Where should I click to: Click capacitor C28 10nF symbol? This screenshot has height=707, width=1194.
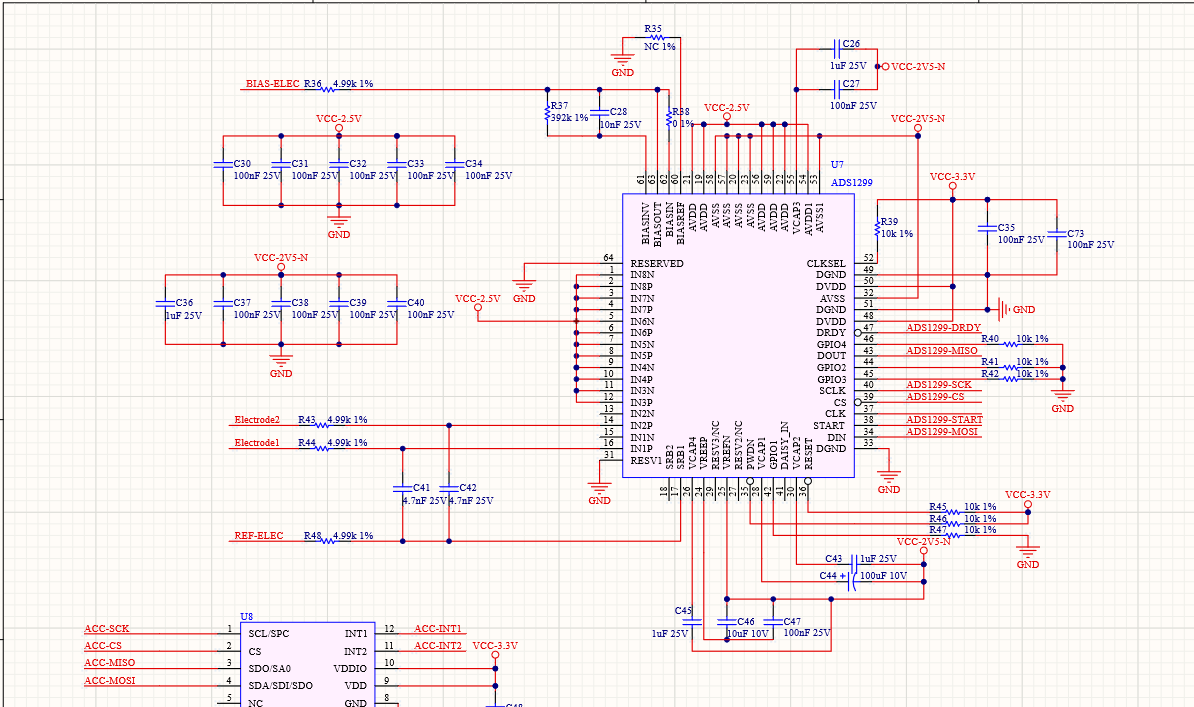599,113
